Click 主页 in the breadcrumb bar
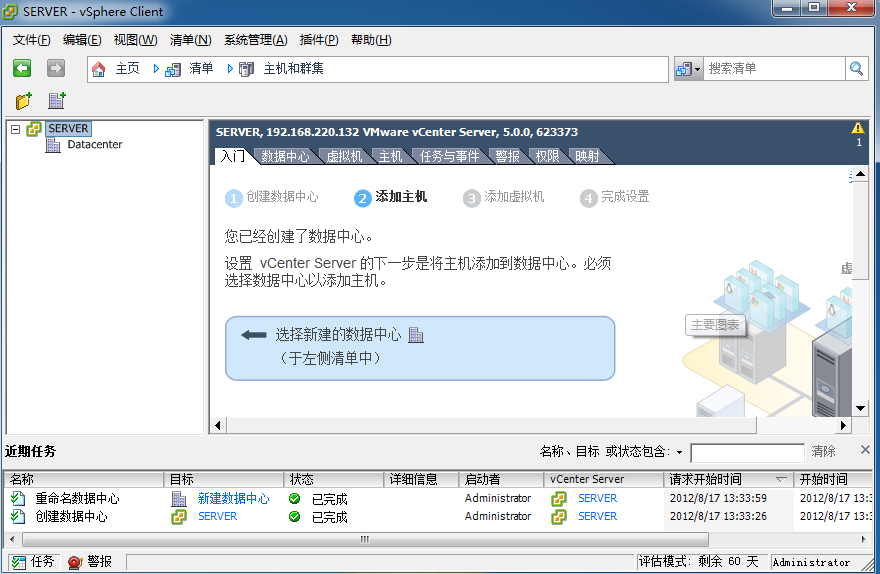The height and width of the screenshot is (574, 880). coord(127,69)
